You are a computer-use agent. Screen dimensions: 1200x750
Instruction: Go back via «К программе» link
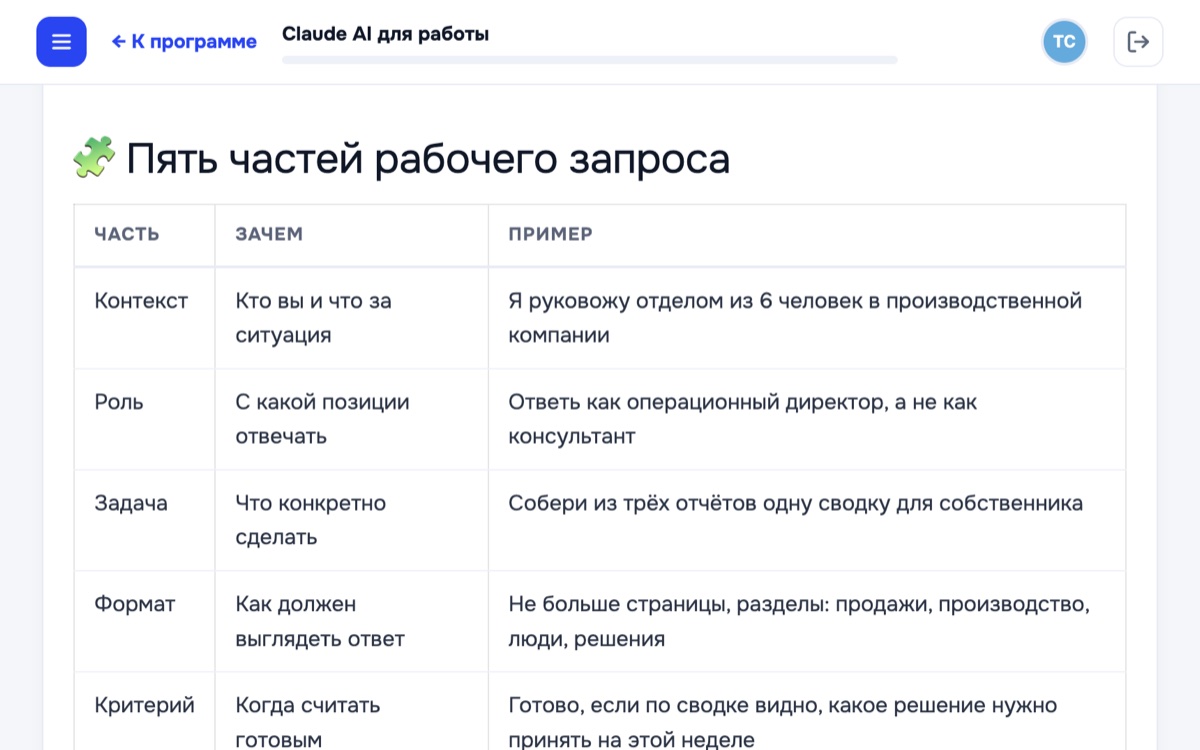[184, 42]
